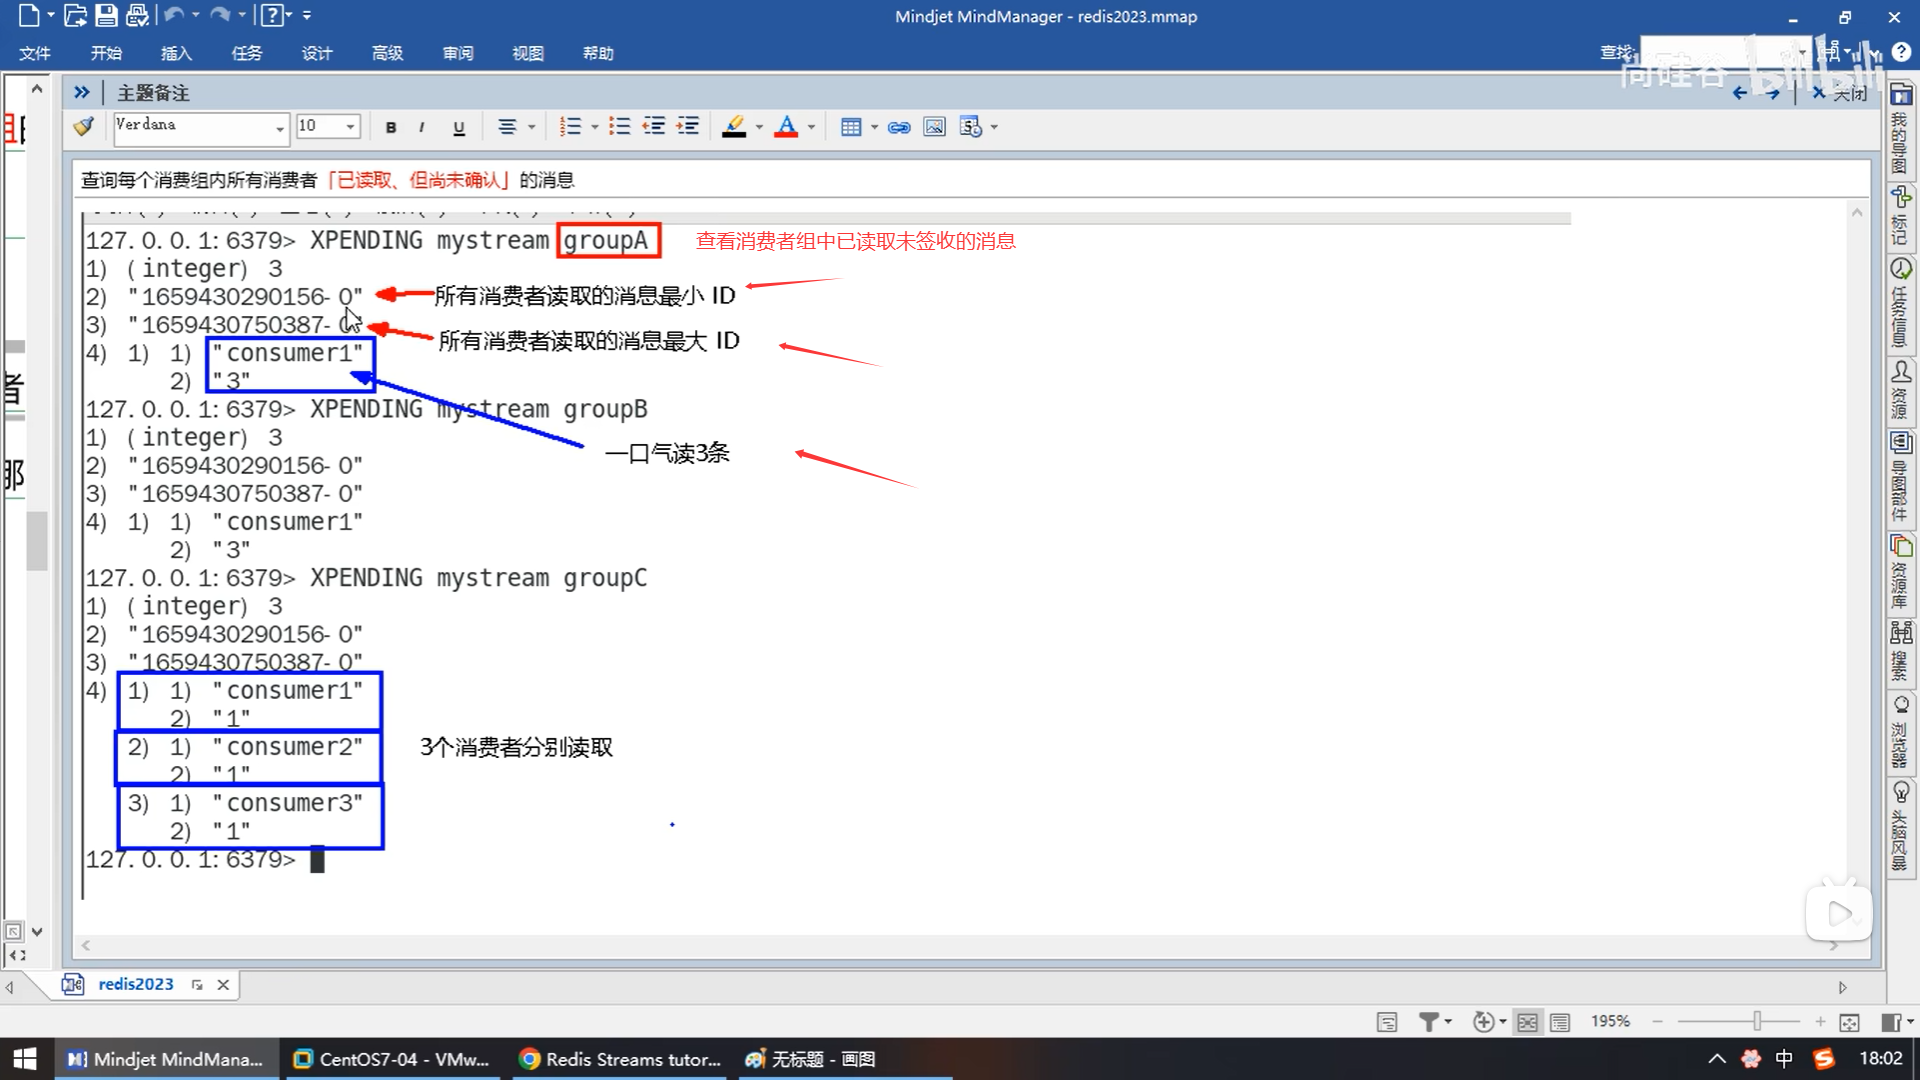Insert hyperlink using the link icon
Screen dimensions: 1920x1080
(899, 127)
